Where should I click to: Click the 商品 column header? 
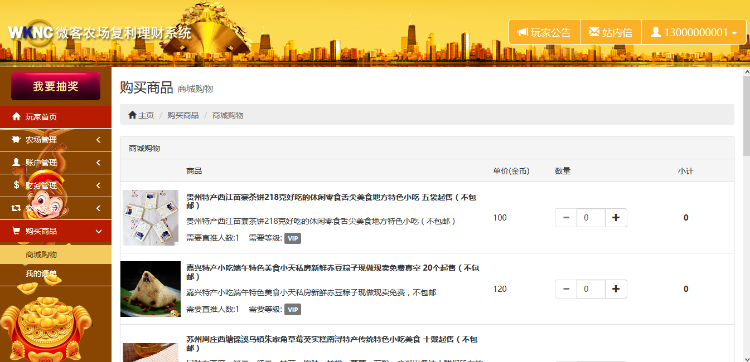[194, 171]
